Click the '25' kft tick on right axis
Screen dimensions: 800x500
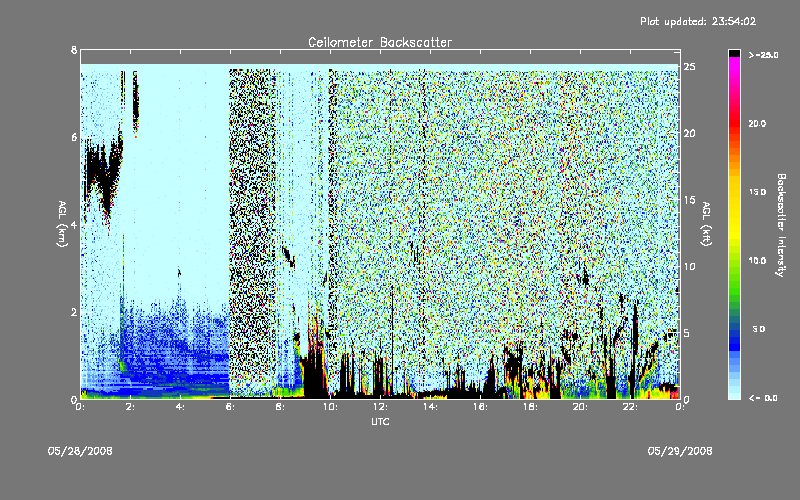[x=689, y=67]
